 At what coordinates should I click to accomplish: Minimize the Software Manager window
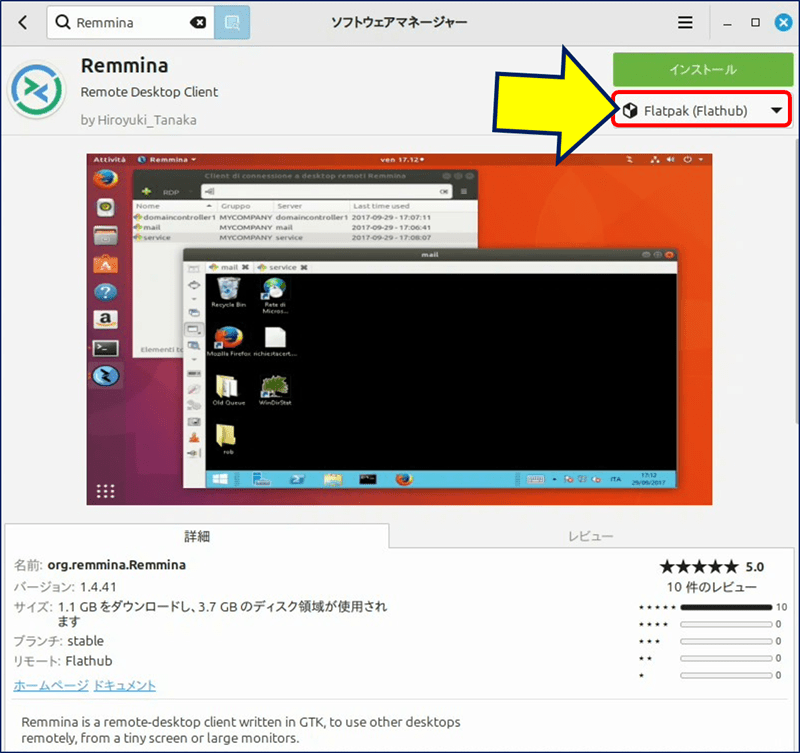click(x=728, y=23)
